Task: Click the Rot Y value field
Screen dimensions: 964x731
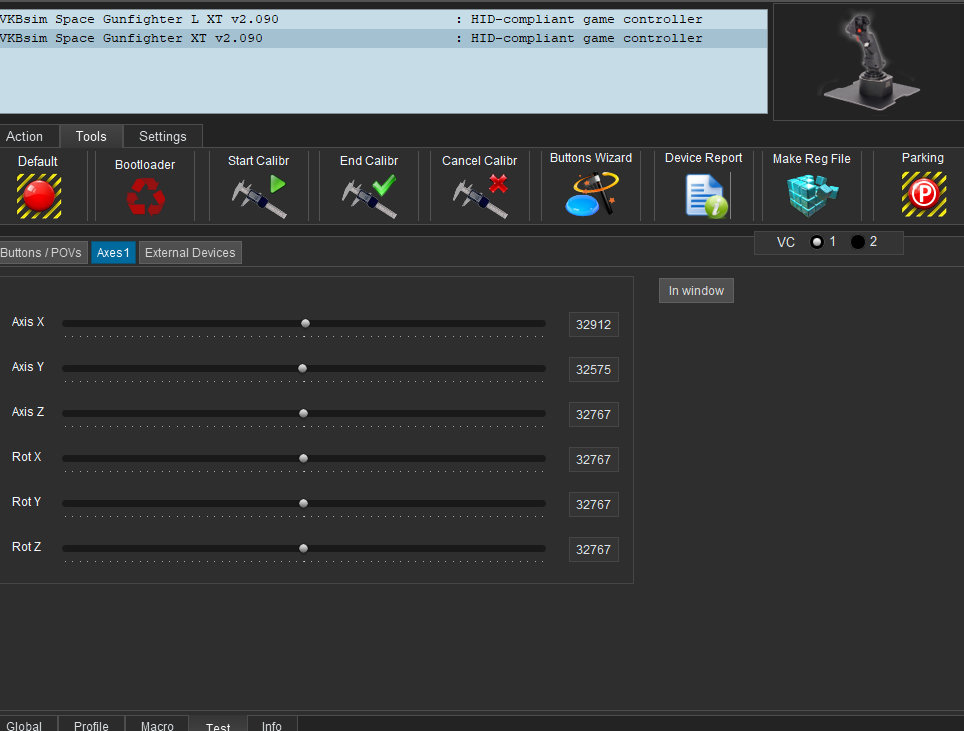Action: pyautogui.click(x=593, y=504)
